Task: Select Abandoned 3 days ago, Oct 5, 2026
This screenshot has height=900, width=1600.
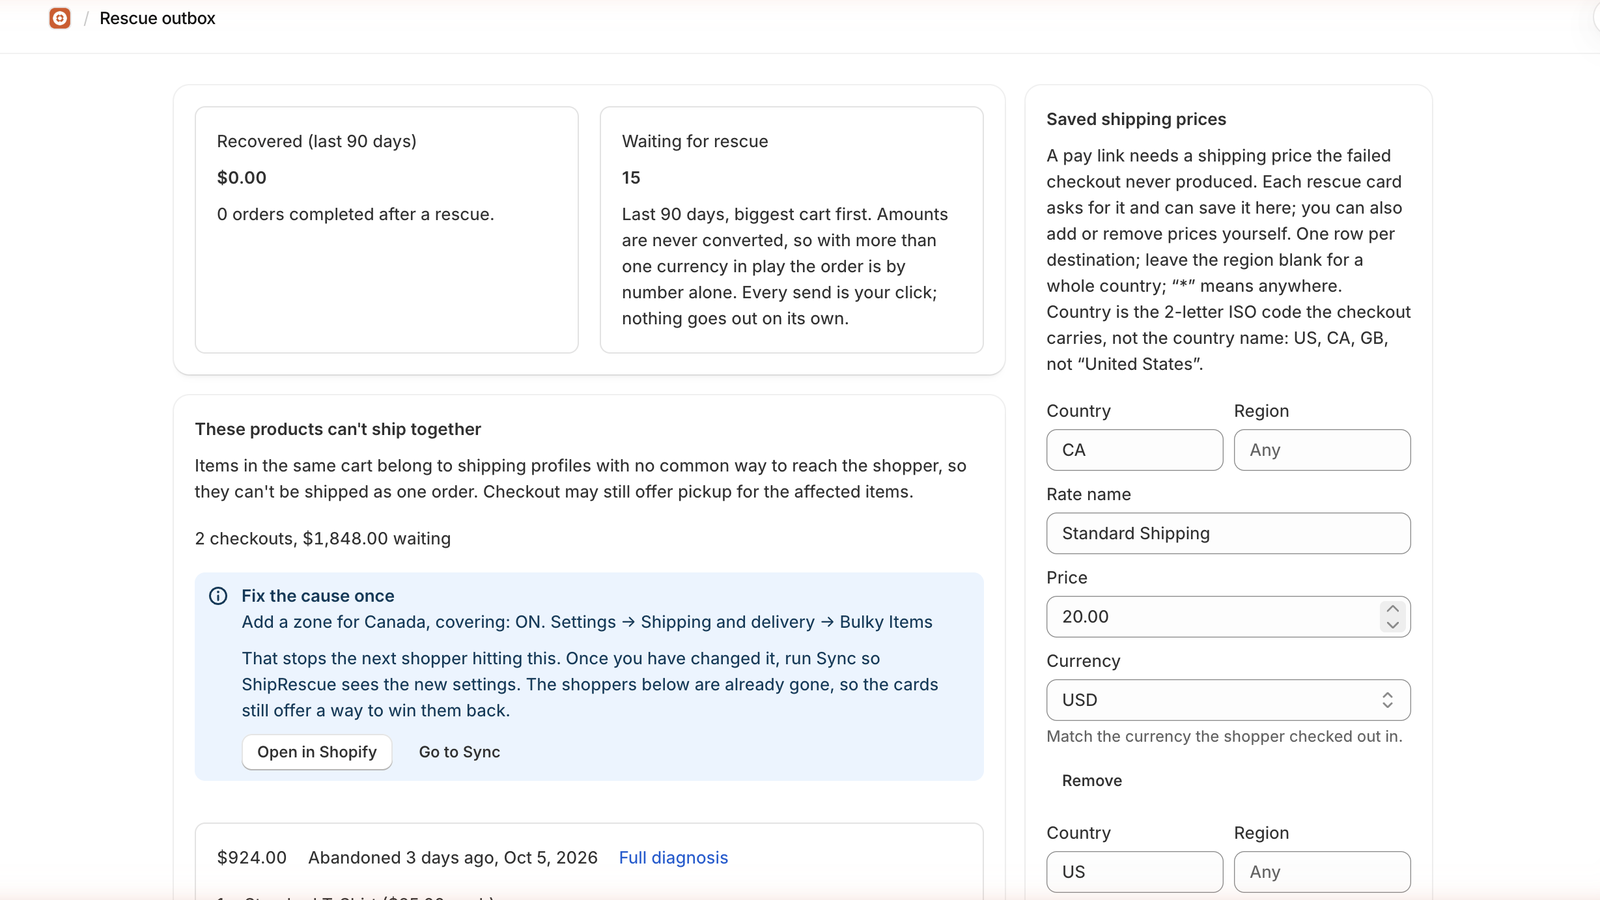Action: coord(453,858)
